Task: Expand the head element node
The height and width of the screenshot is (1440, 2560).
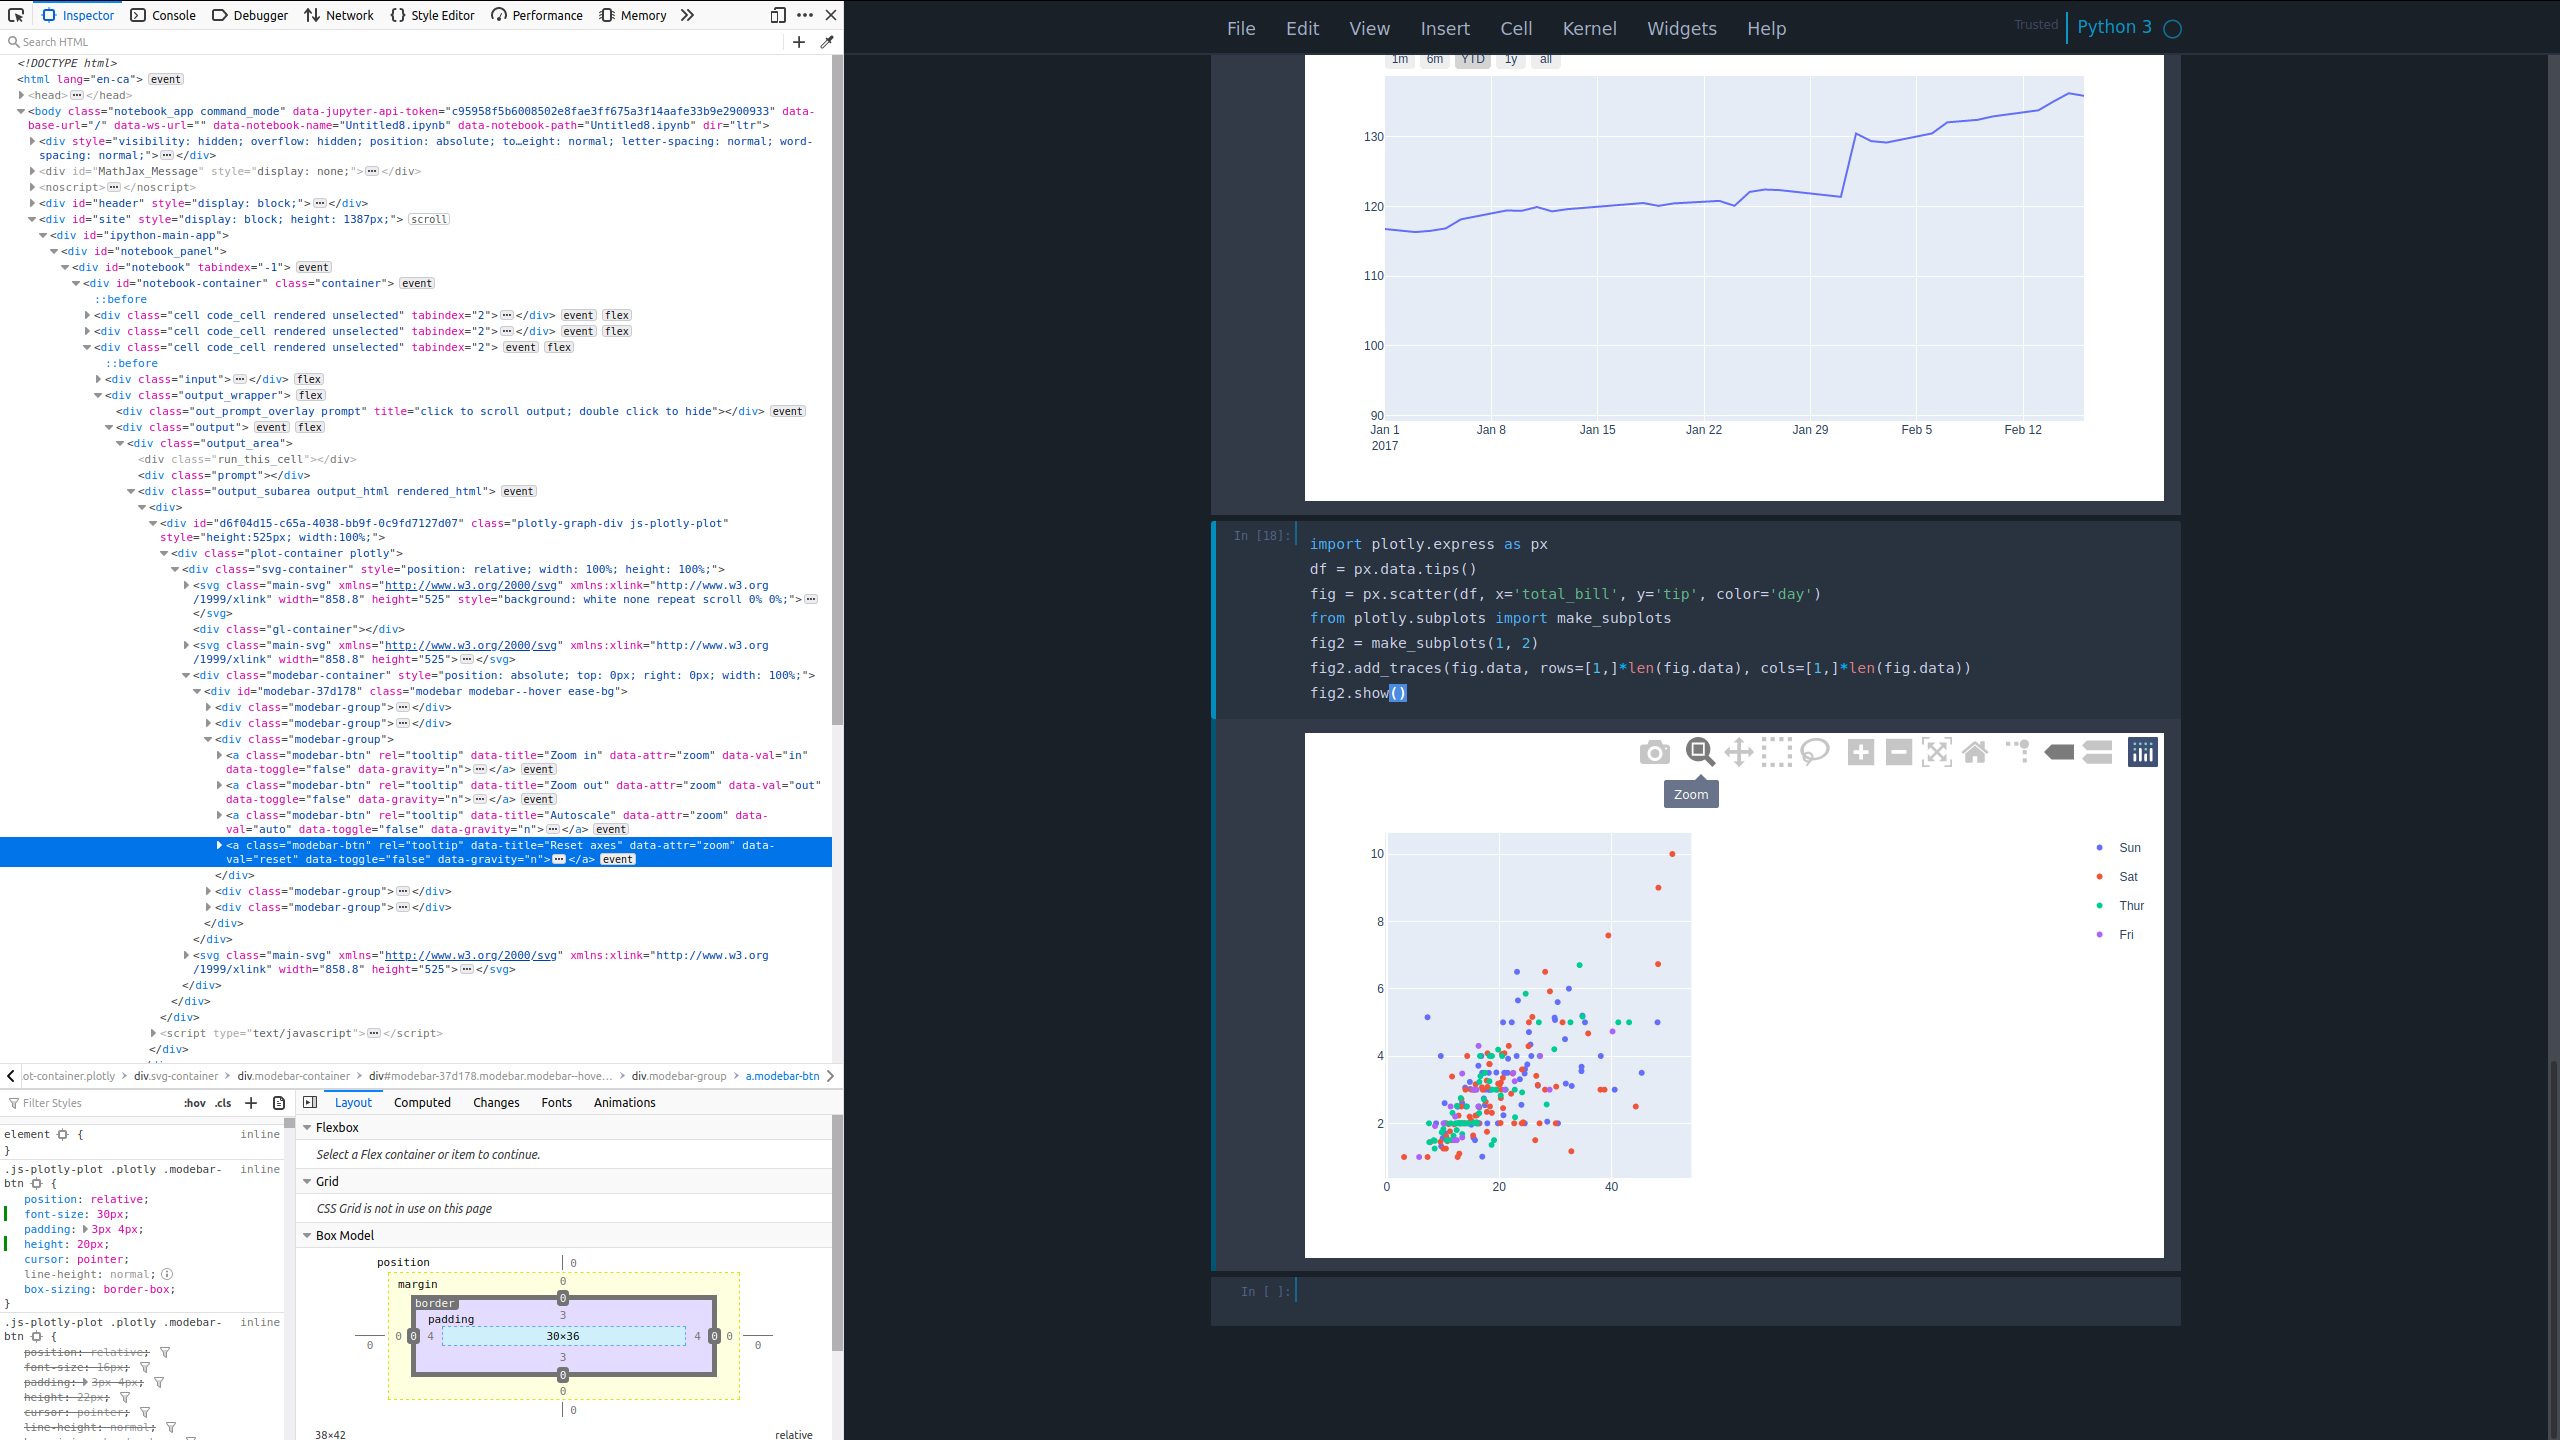Action: (x=21, y=95)
